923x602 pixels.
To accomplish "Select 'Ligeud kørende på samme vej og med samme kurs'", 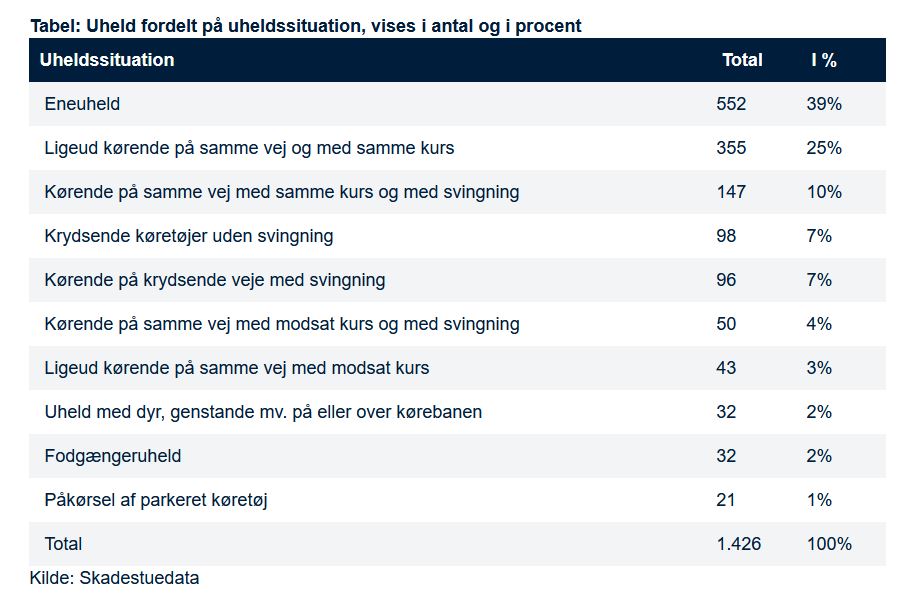I will point(249,148).
